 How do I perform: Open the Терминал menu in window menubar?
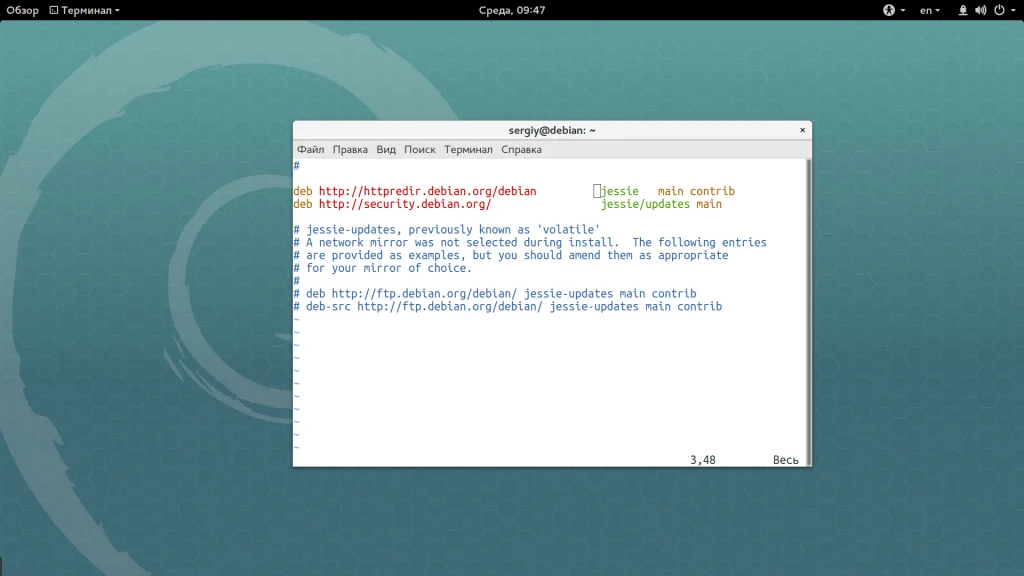(468, 150)
